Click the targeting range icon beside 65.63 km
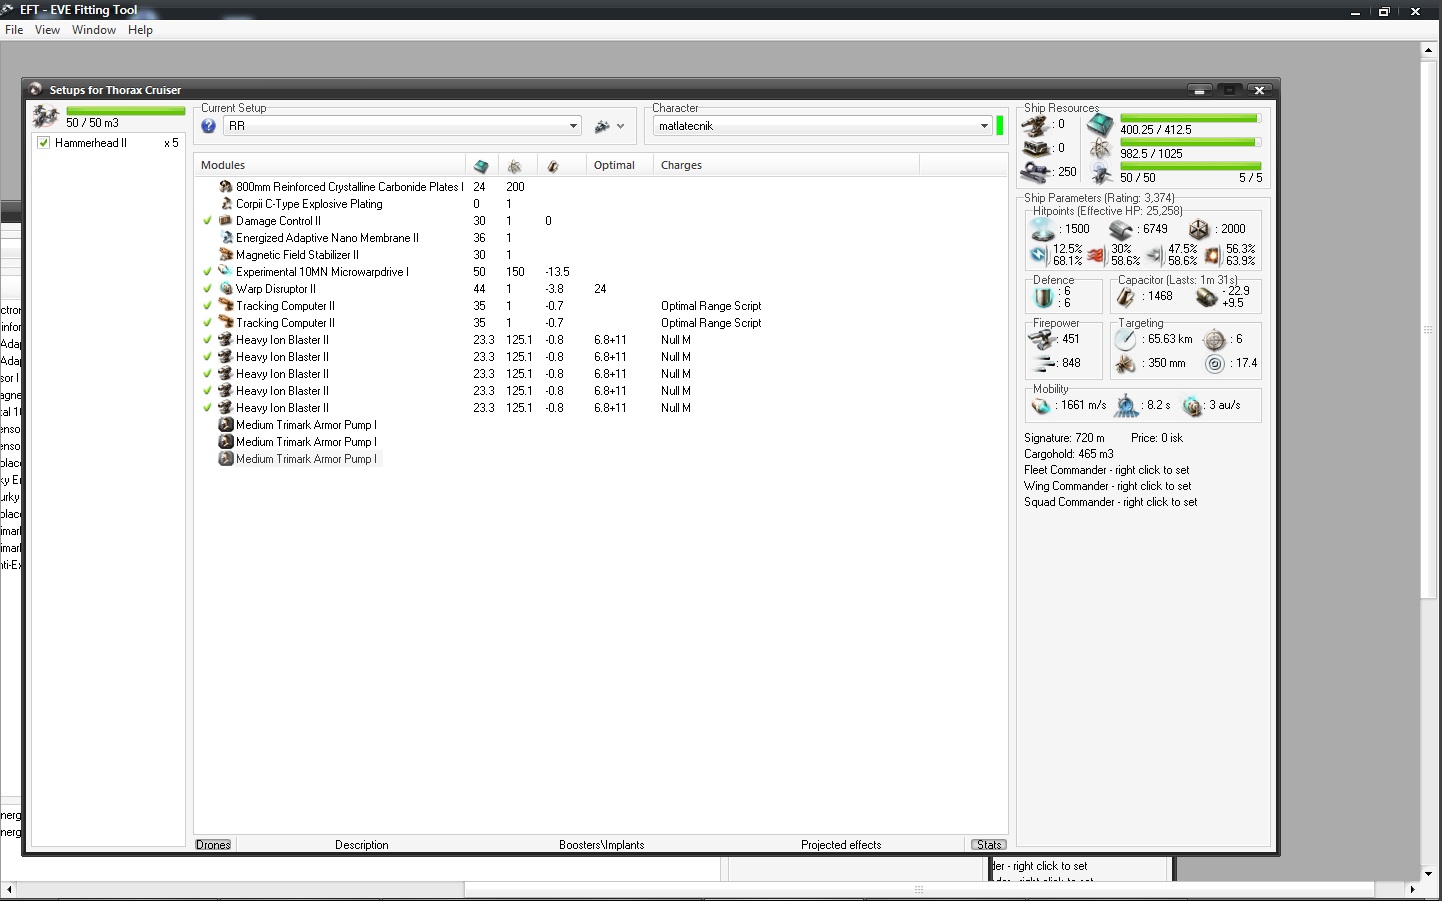 point(1126,340)
